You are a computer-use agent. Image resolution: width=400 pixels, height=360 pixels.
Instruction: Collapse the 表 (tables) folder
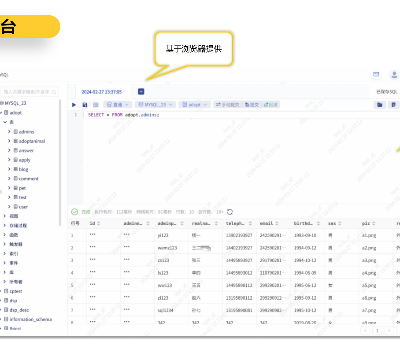(x=5, y=122)
